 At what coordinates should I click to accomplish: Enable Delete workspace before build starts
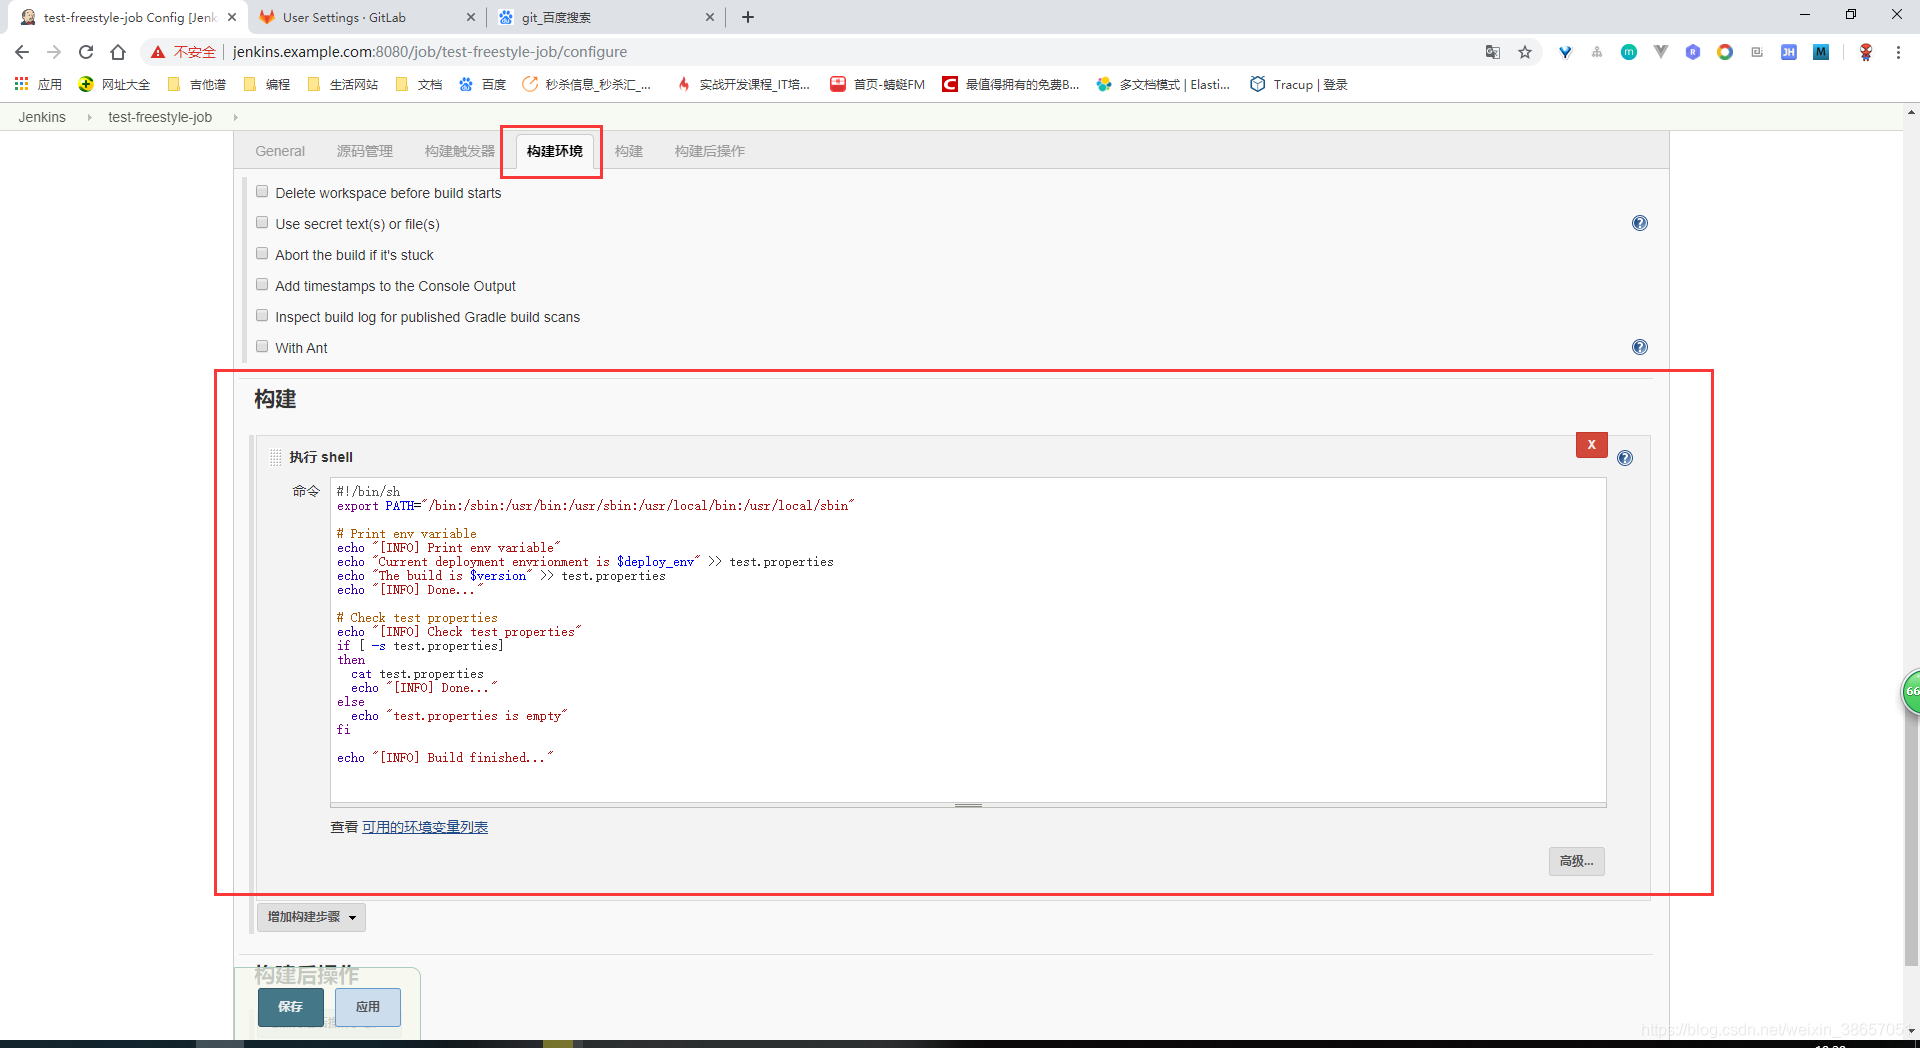tap(262, 191)
